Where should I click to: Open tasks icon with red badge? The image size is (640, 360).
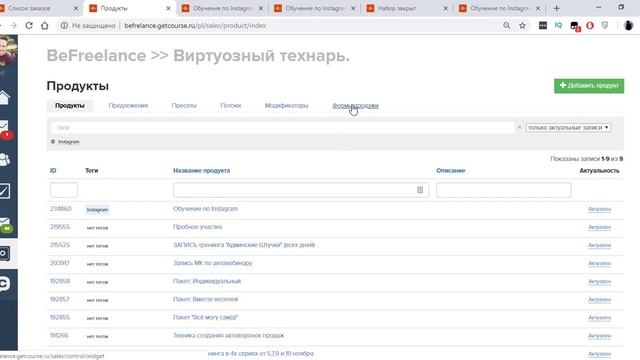click(5, 129)
